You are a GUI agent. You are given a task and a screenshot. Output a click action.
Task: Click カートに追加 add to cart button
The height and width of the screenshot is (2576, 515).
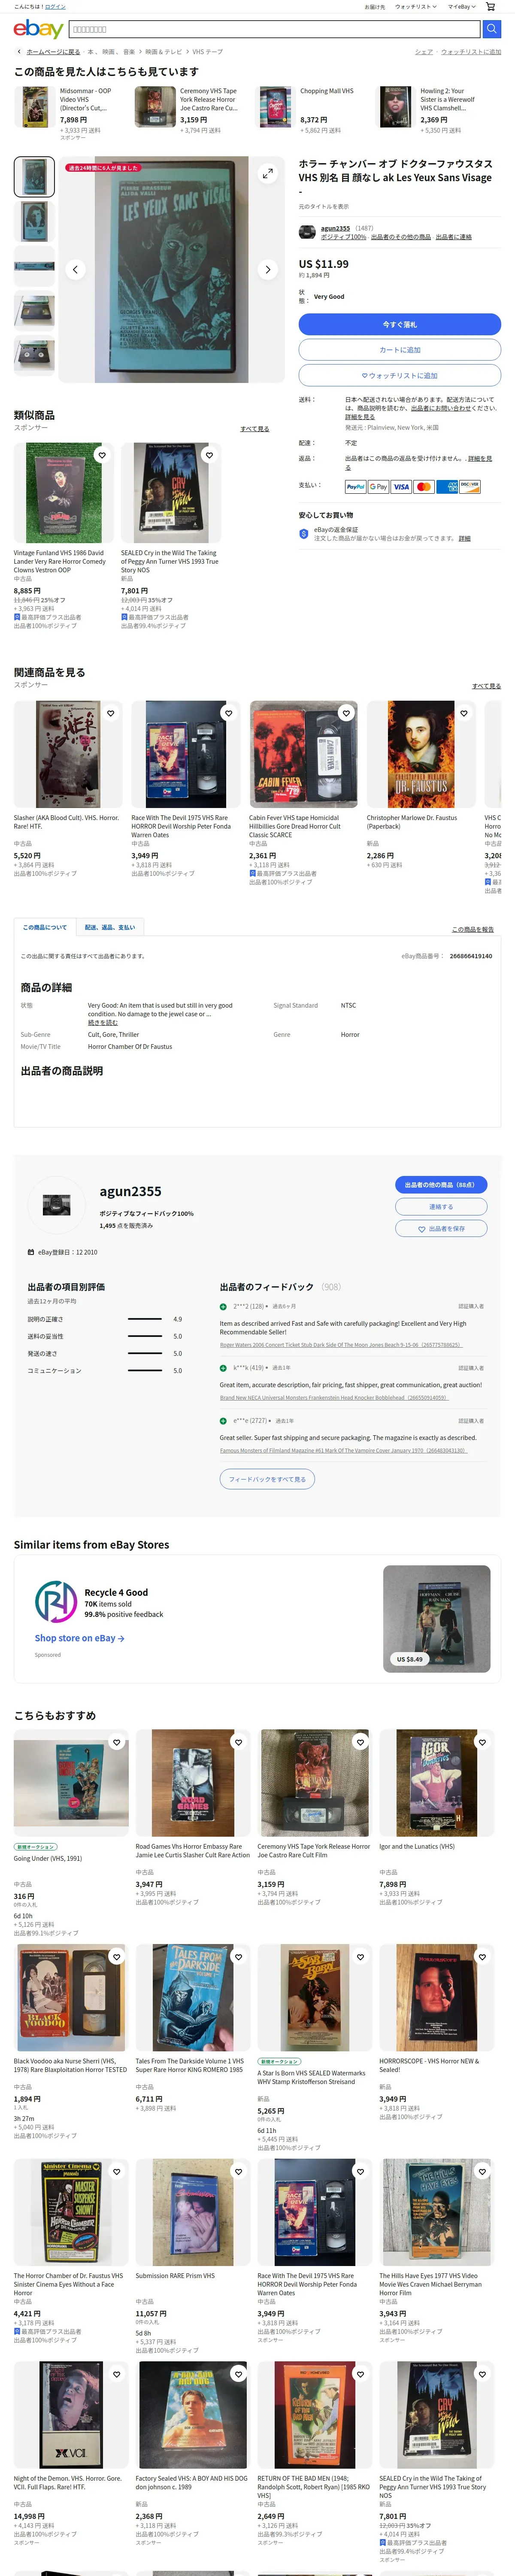(x=399, y=350)
